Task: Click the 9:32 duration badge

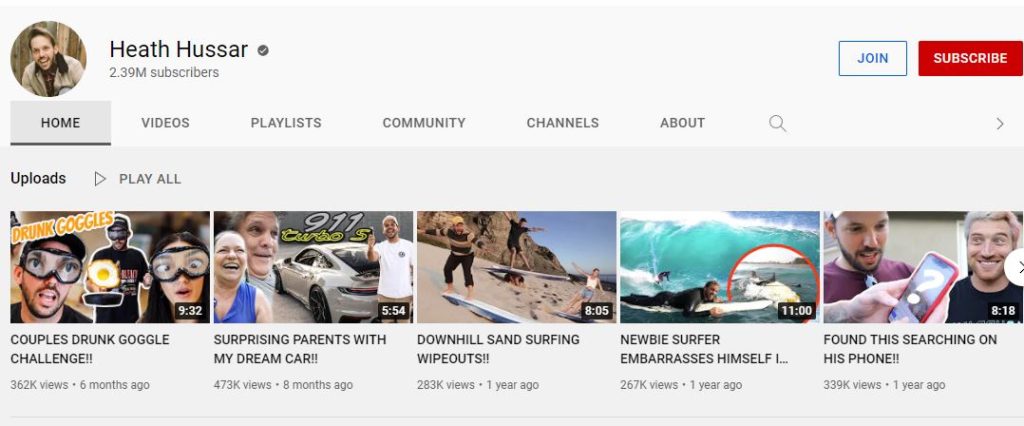Action: tap(190, 311)
